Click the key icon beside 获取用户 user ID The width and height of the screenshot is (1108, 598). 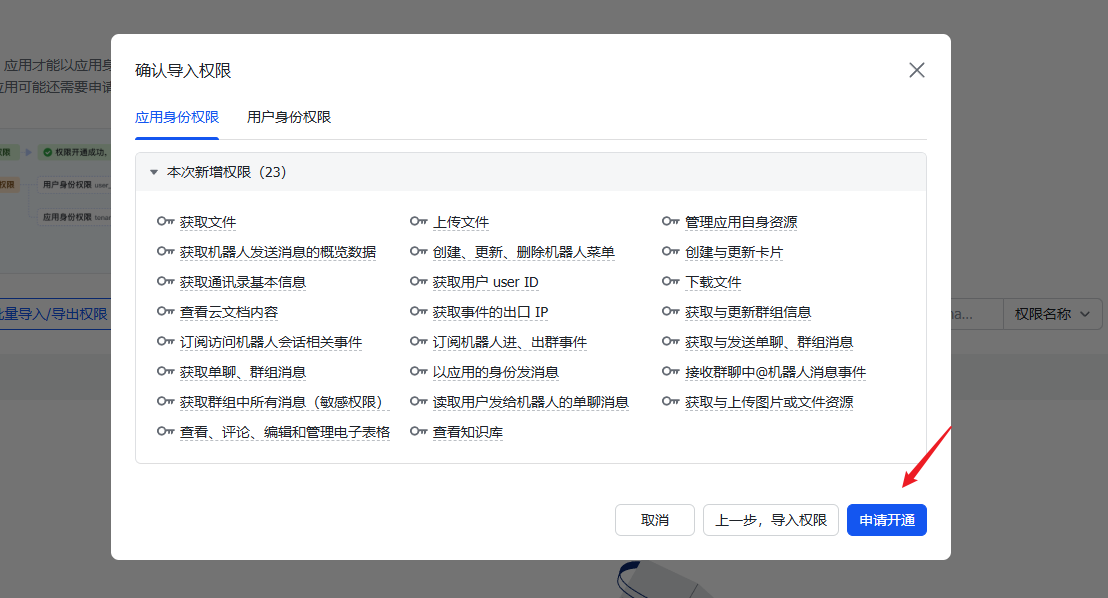tap(418, 281)
